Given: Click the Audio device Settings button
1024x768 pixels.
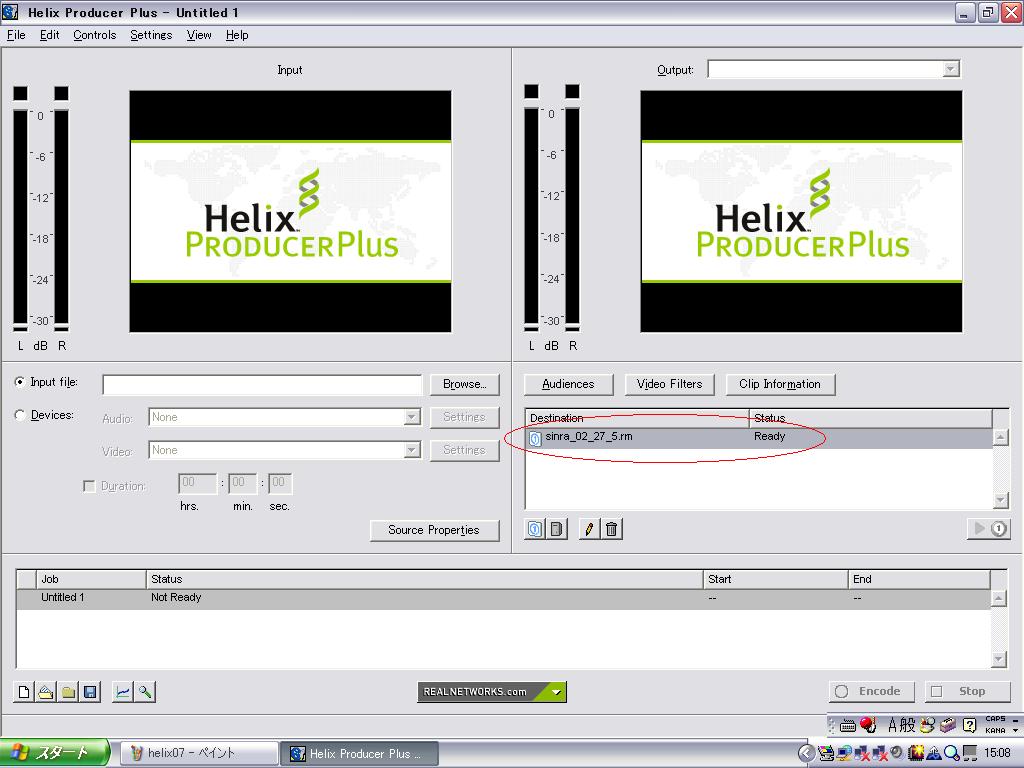Looking at the screenshot, I should point(464,417).
